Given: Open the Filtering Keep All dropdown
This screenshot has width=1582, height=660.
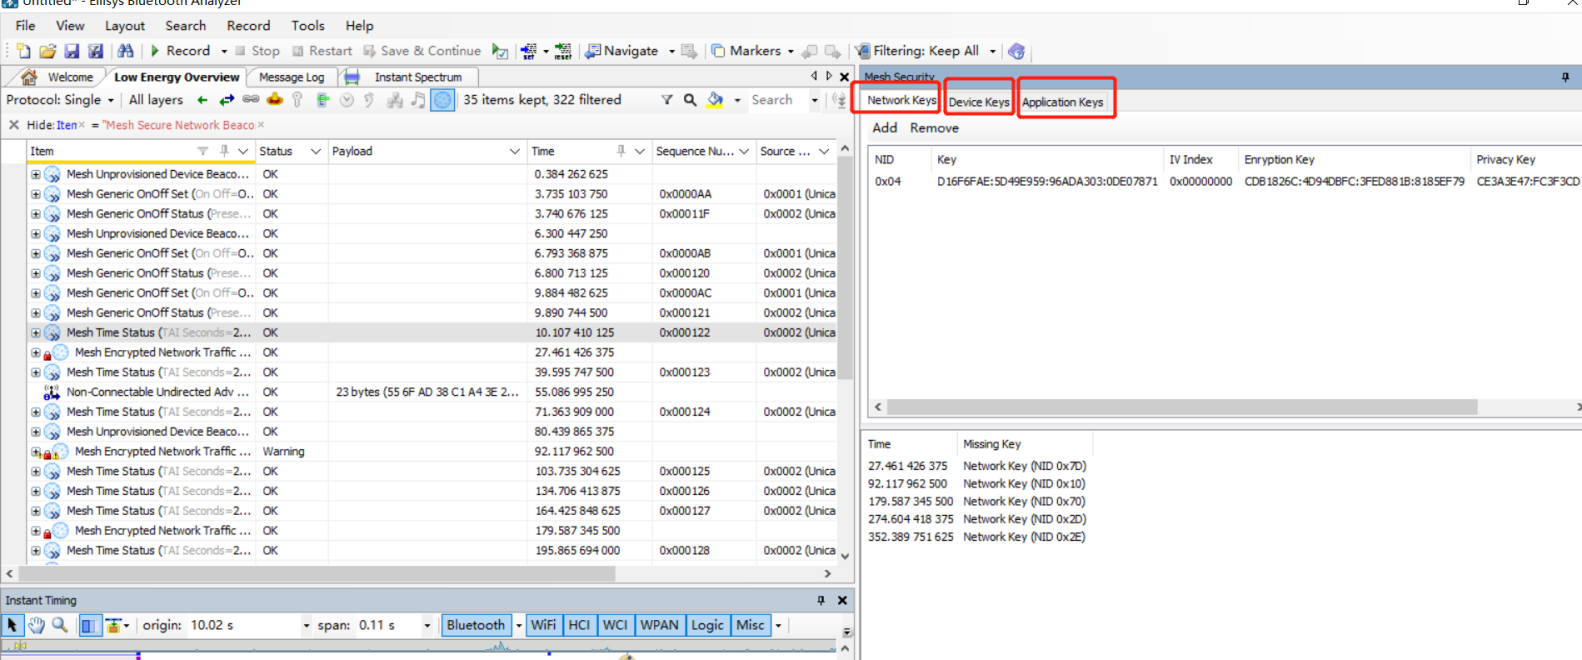Looking at the screenshot, I should click(x=993, y=51).
